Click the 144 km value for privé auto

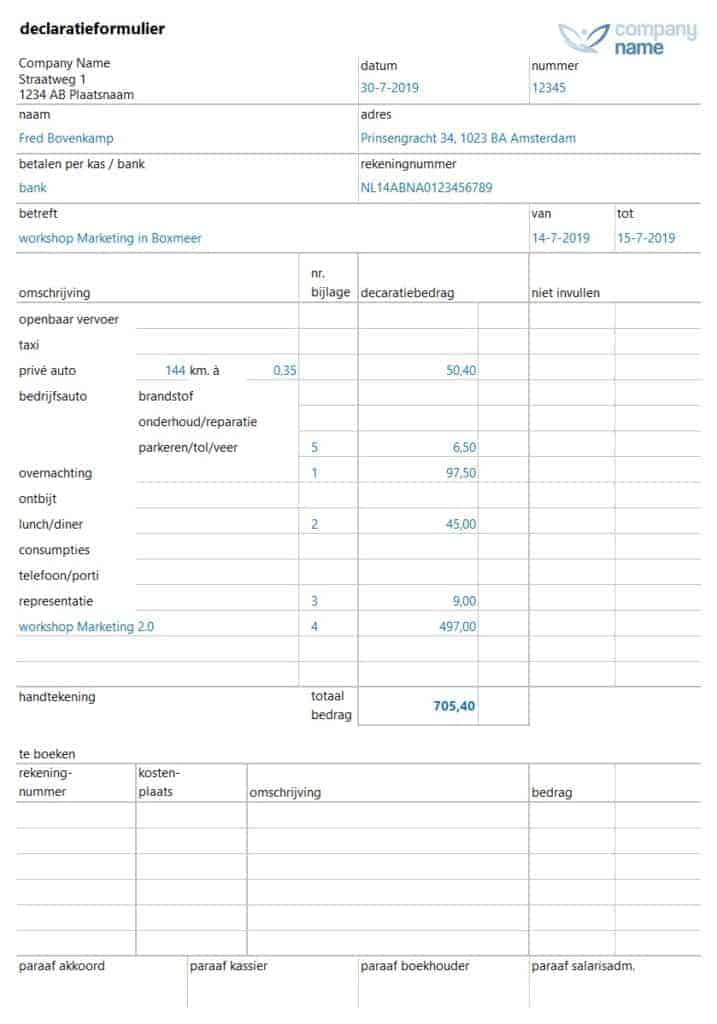[174, 370]
